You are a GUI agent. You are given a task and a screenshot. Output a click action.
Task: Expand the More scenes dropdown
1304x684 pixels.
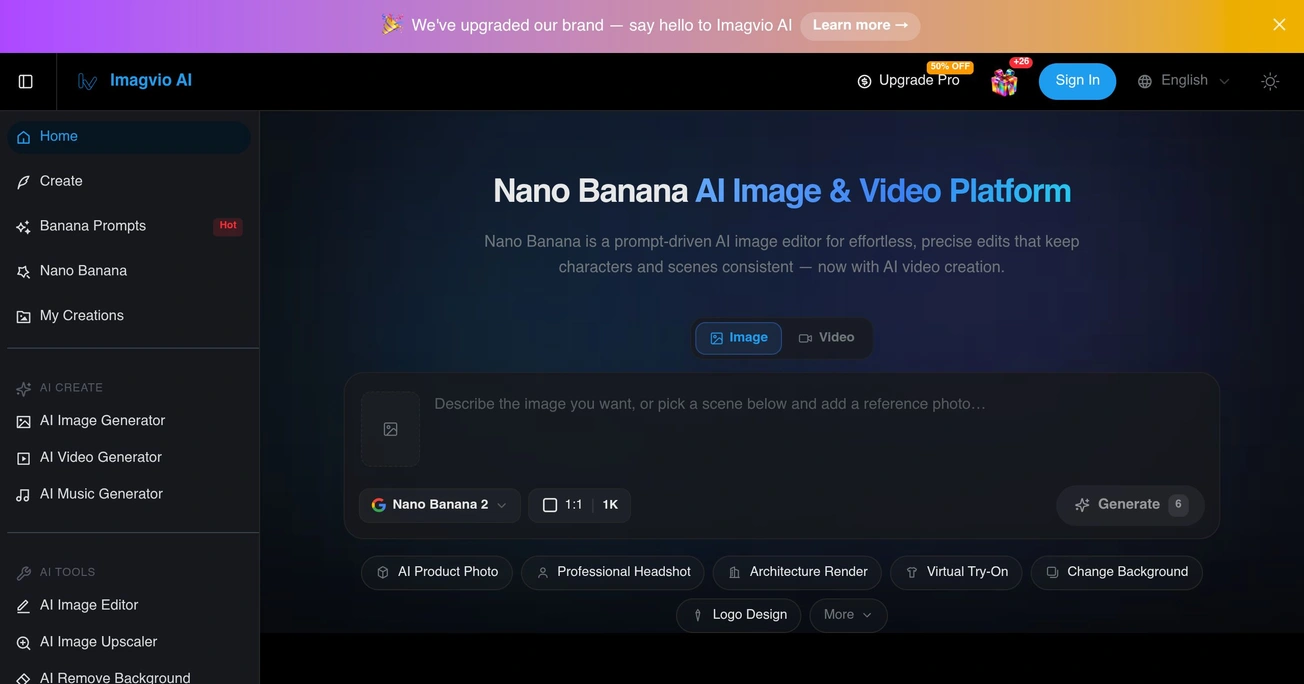(x=848, y=615)
